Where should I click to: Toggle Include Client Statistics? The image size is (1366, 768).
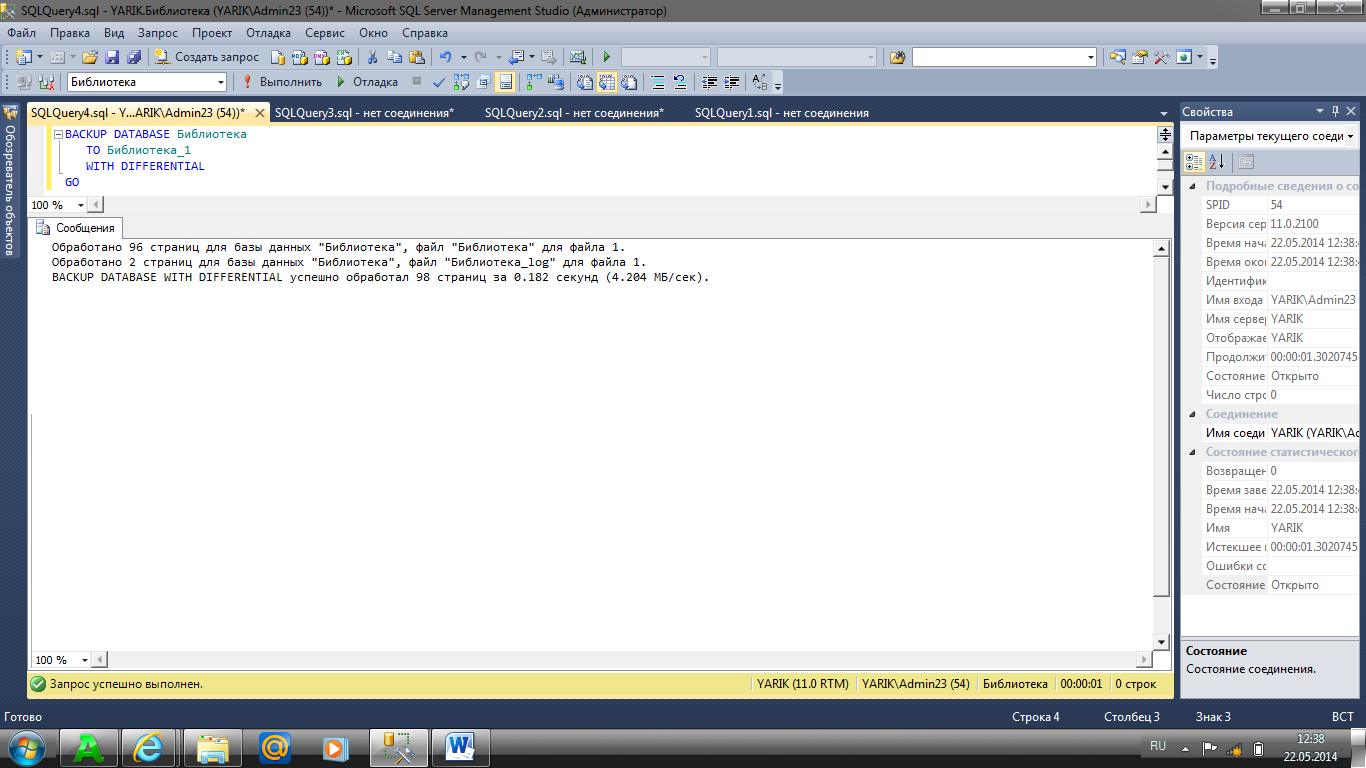click(555, 82)
